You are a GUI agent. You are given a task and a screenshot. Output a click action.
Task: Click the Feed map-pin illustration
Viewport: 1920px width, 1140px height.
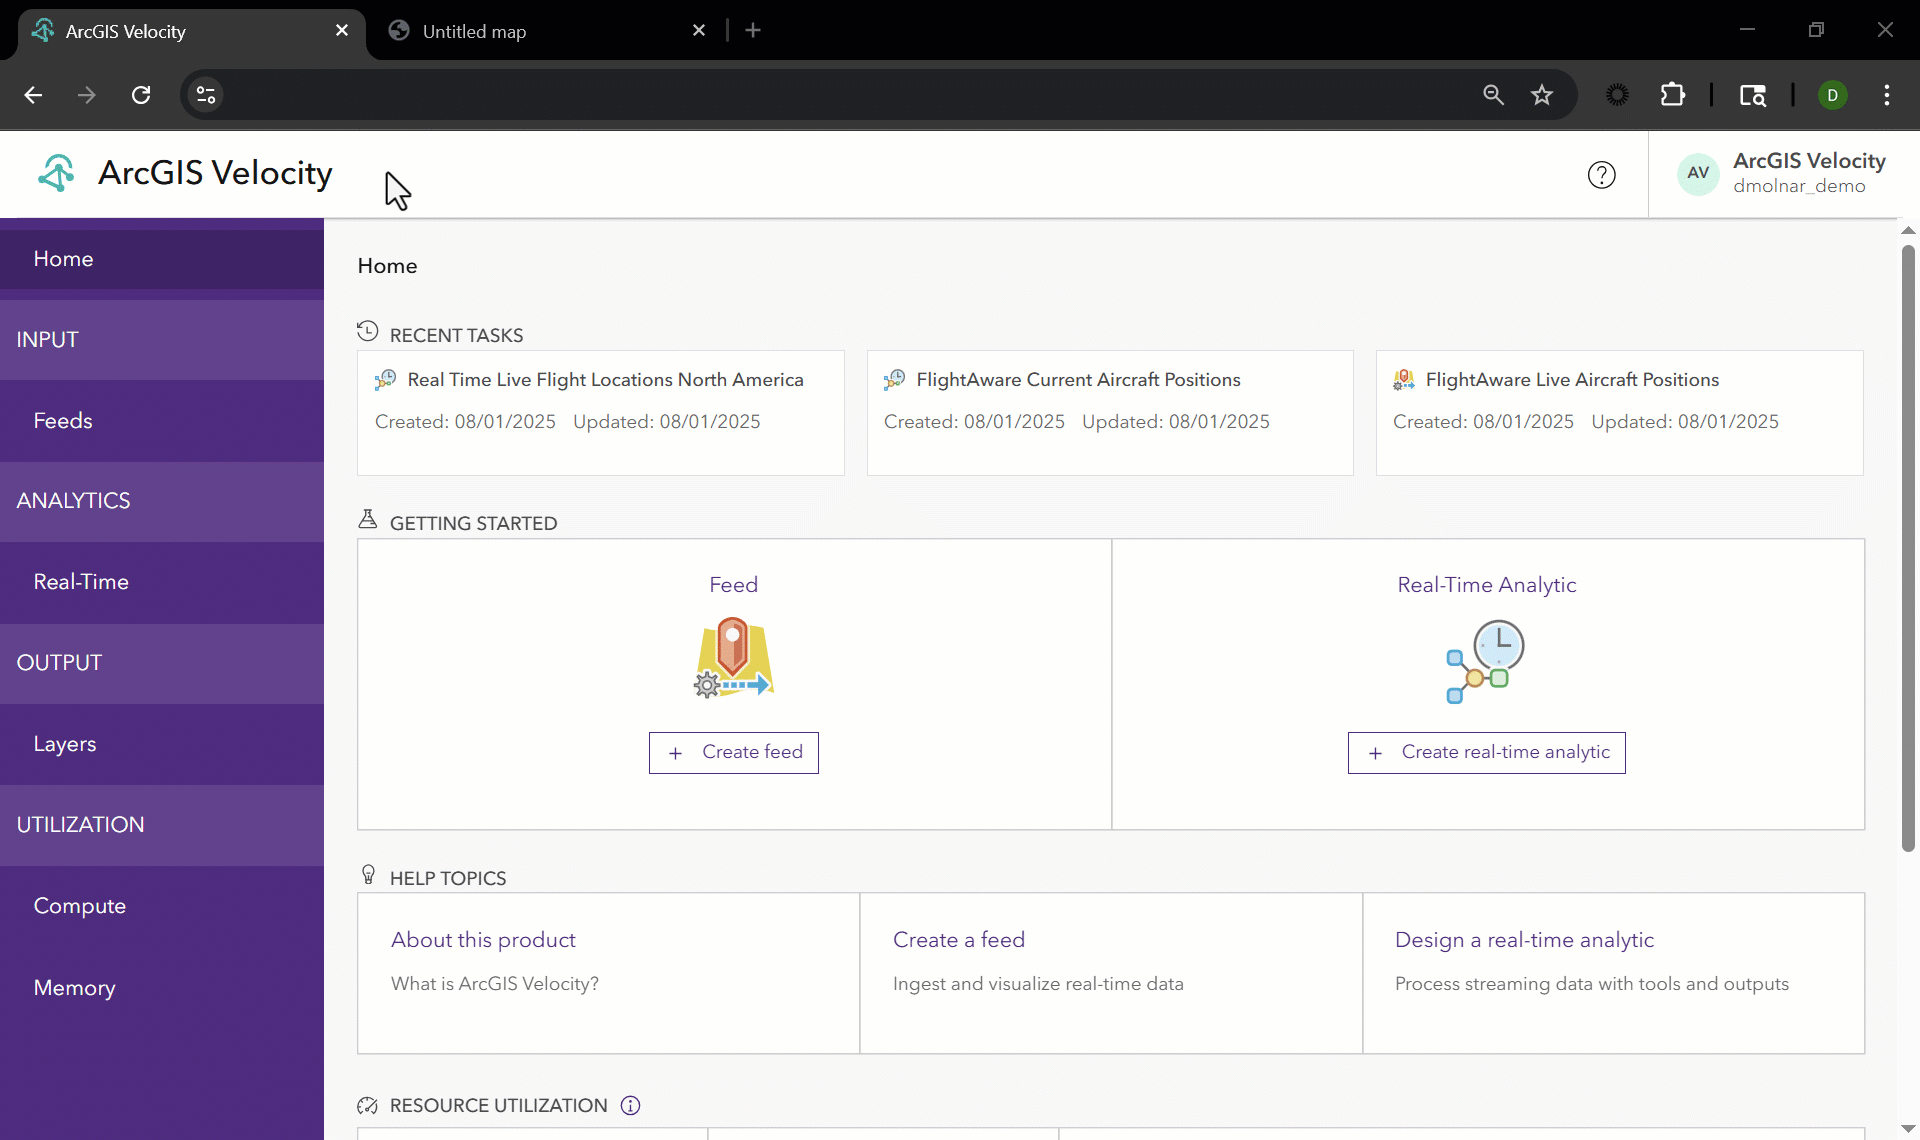point(733,657)
